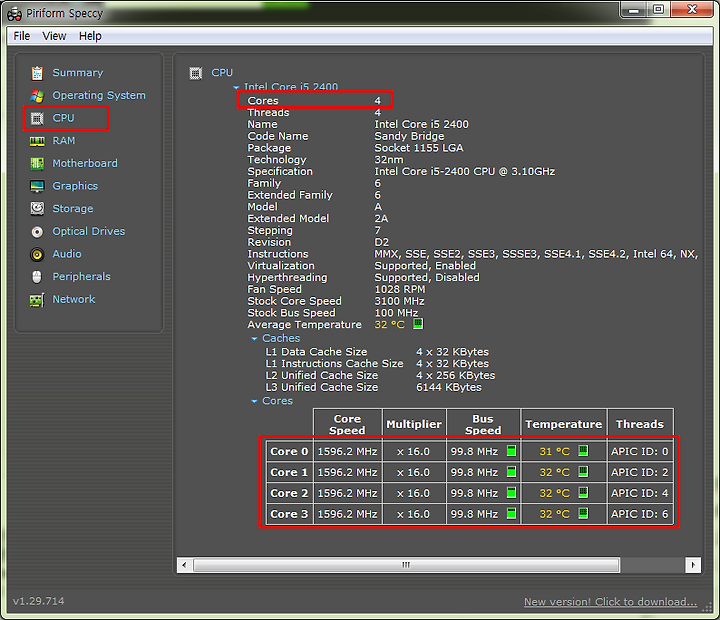Click the horizontal scrollbar left arrow
The image size is (720, 620).
(x=184, y=565)
